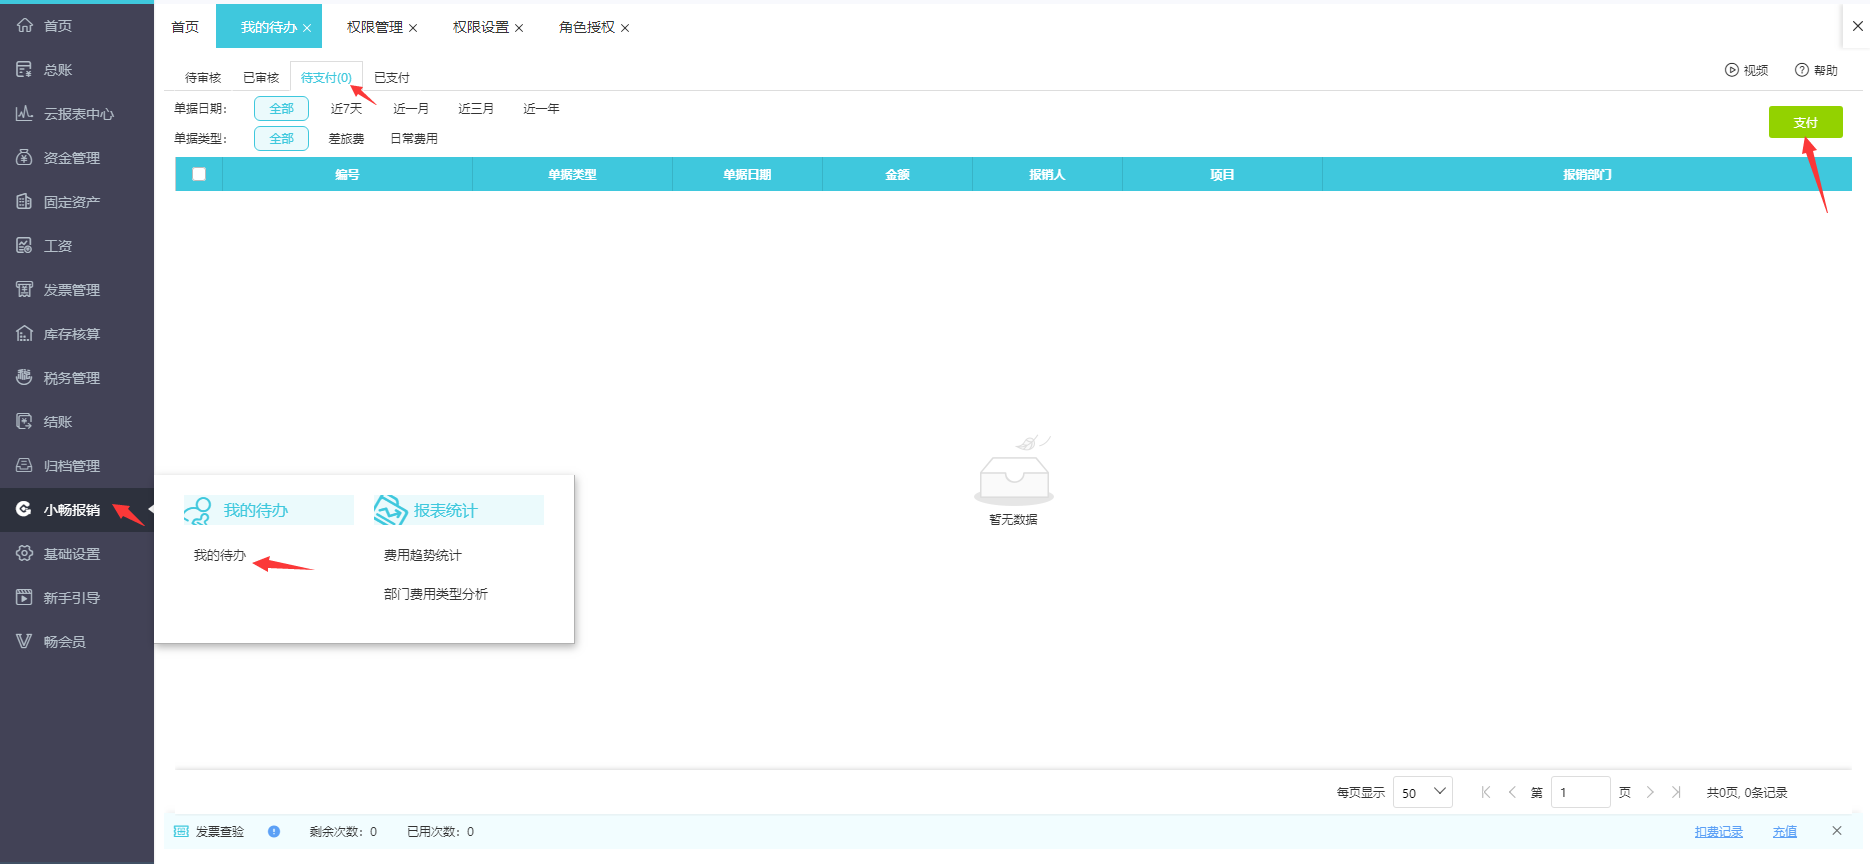Switch to the 首页 tab

tap(185, 27)
